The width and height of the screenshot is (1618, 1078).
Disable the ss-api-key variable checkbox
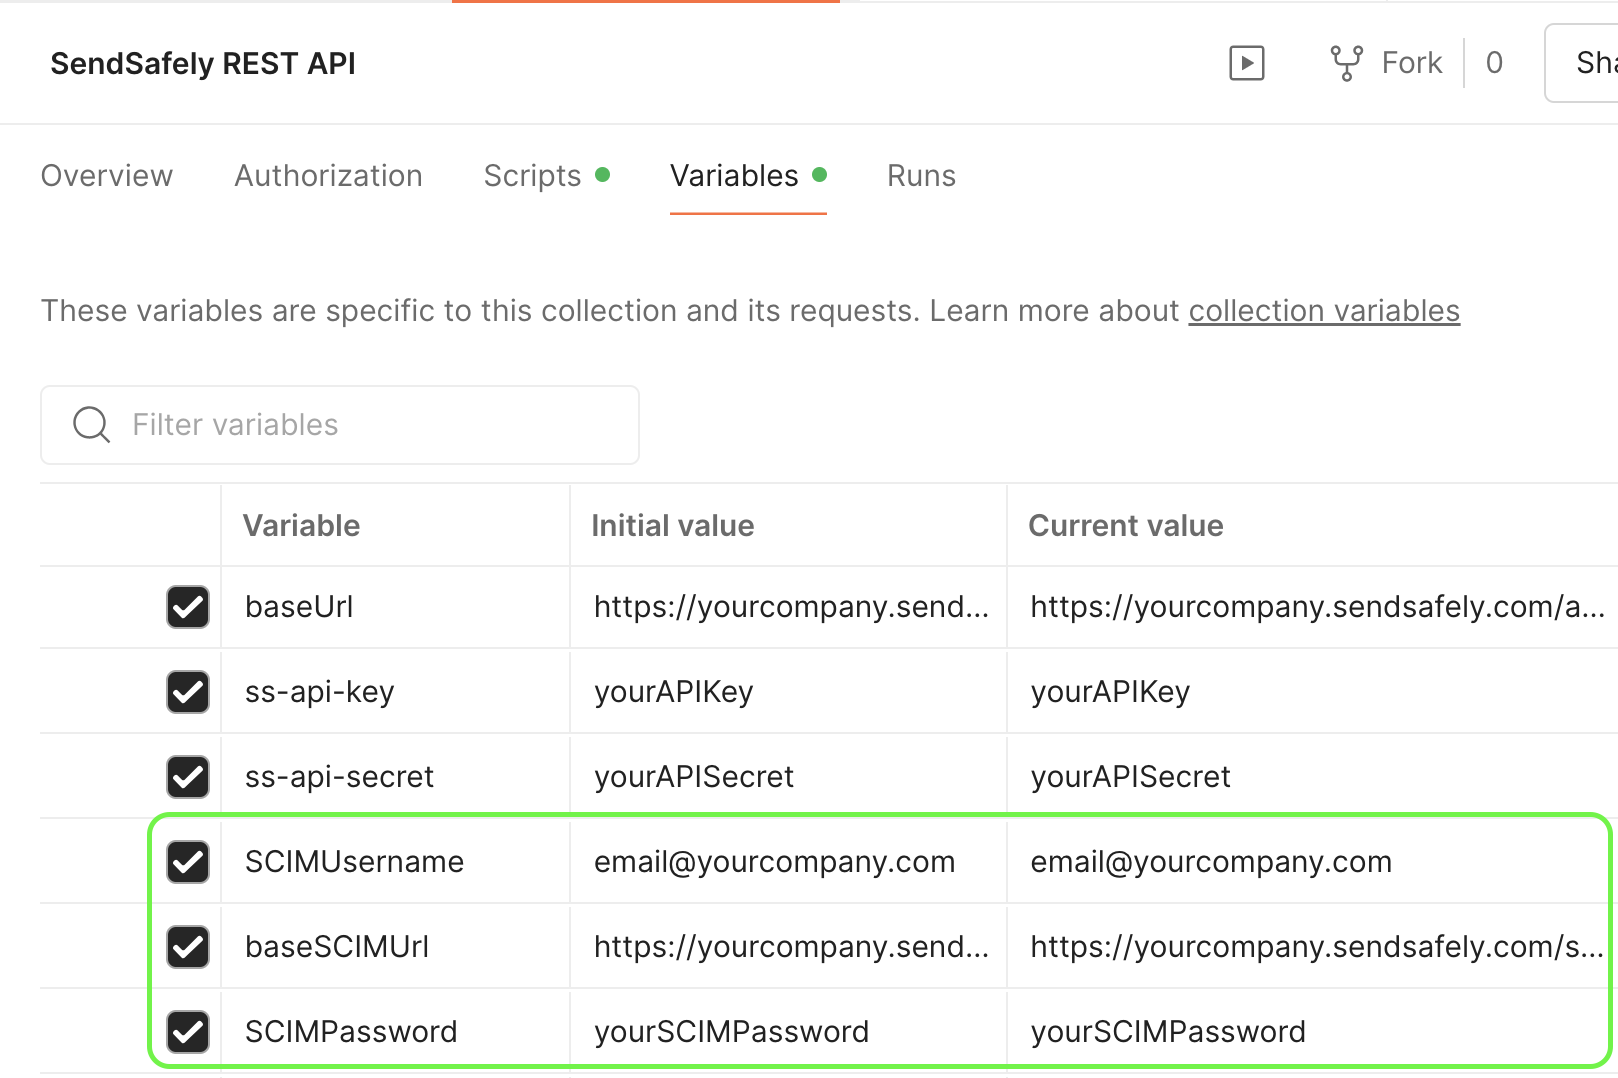click(188, 692)
